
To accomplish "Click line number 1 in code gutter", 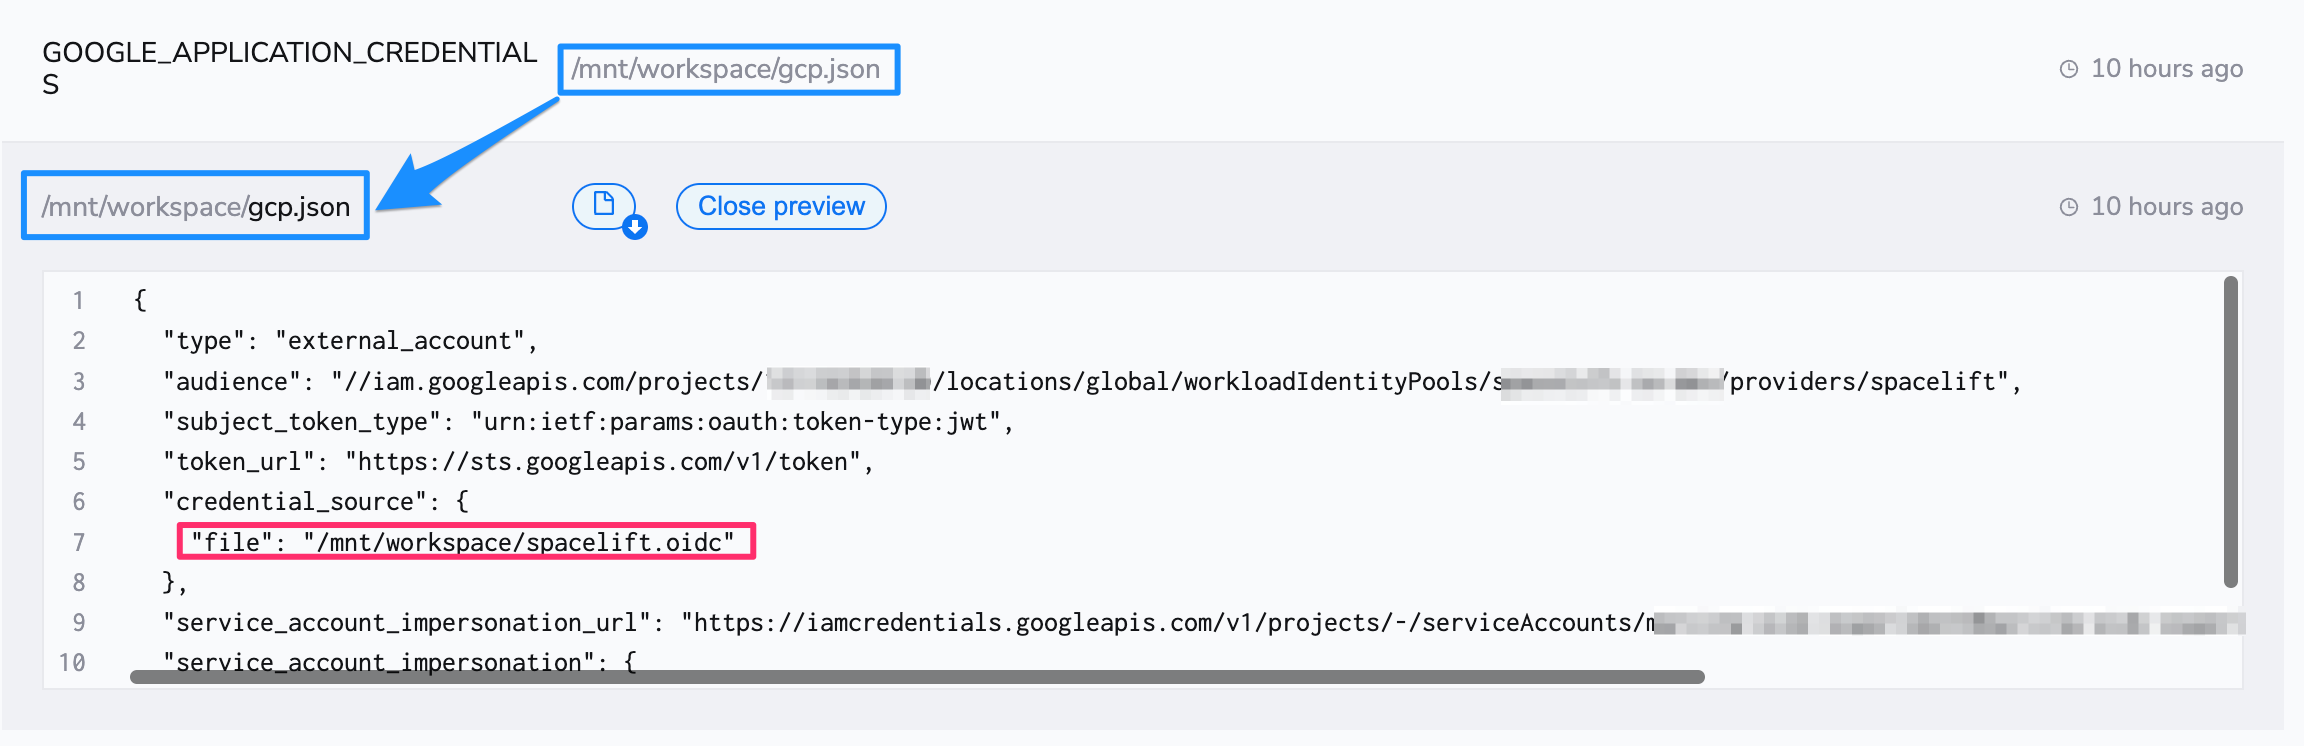I will (x=78, y=301).
